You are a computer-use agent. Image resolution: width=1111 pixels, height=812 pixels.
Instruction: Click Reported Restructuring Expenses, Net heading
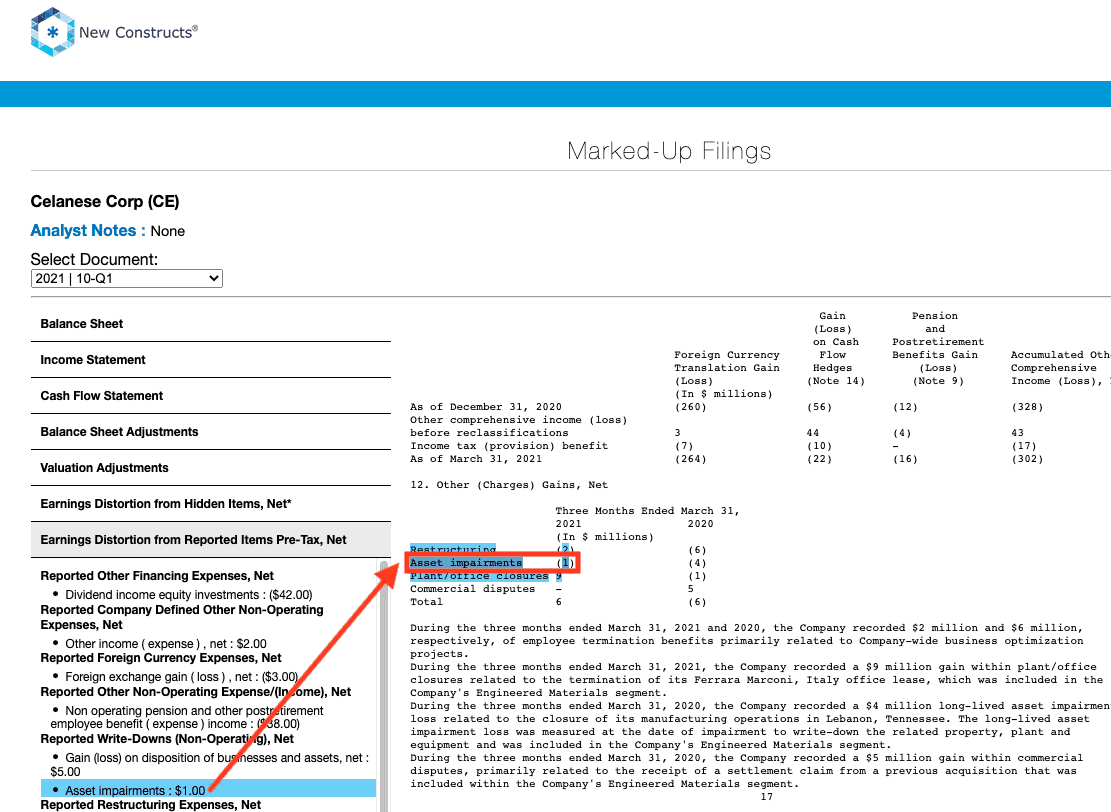150,805
